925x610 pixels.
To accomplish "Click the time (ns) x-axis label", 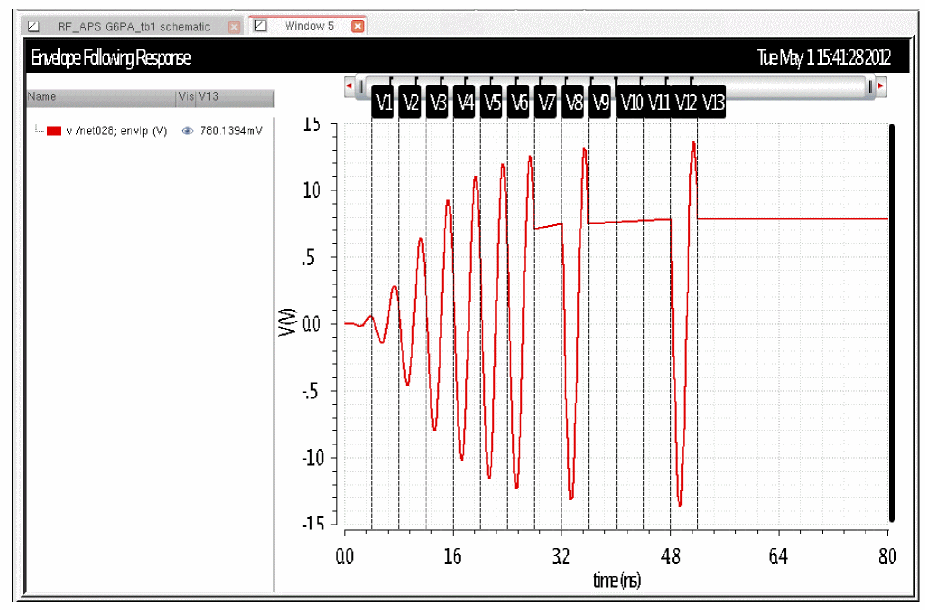I will coord(616,581).
